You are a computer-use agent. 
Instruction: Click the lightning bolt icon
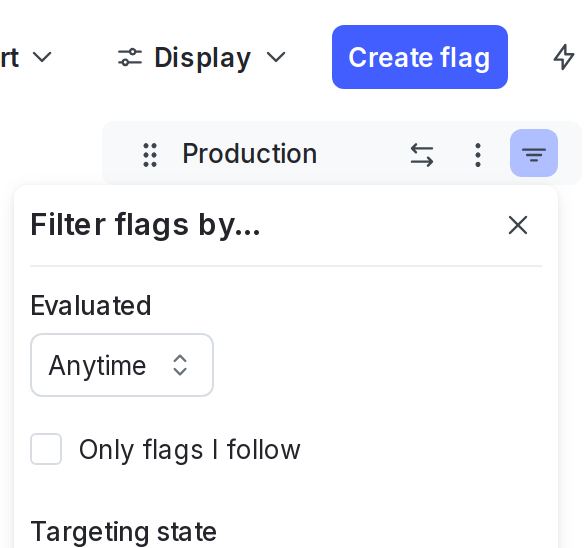[x=563, y=57]
